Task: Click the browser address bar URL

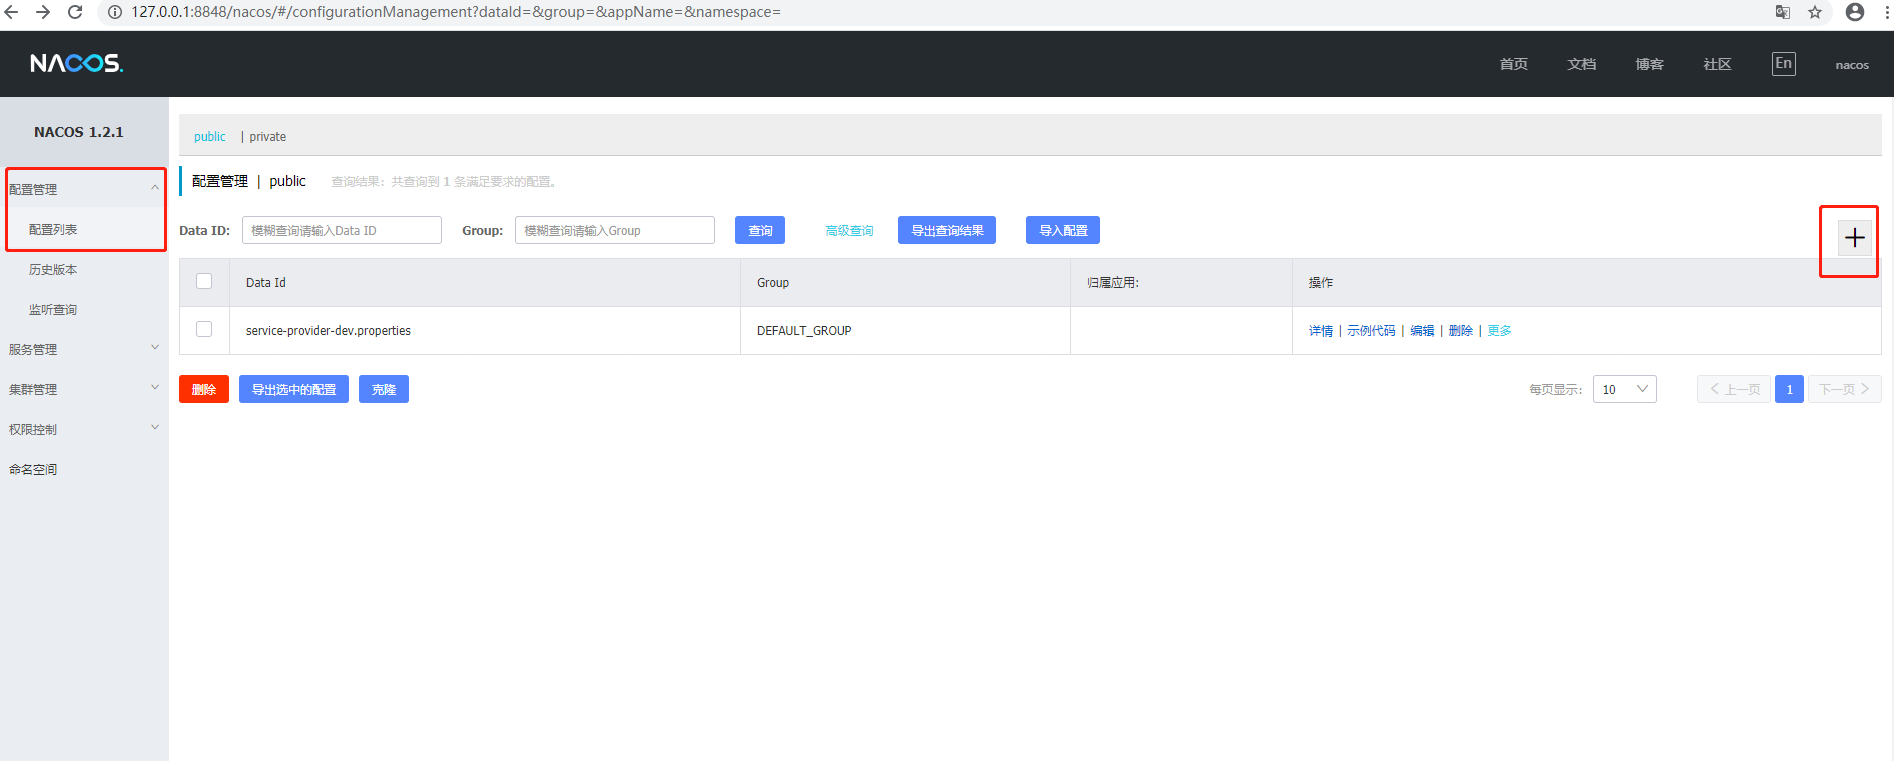Action: [456, 12]
